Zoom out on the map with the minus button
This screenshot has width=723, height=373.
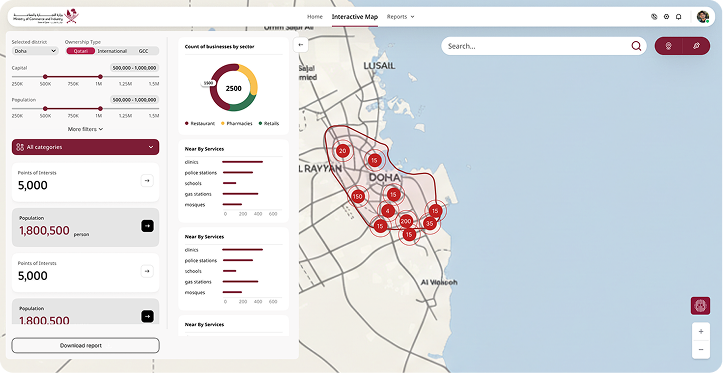coord(701,349)
